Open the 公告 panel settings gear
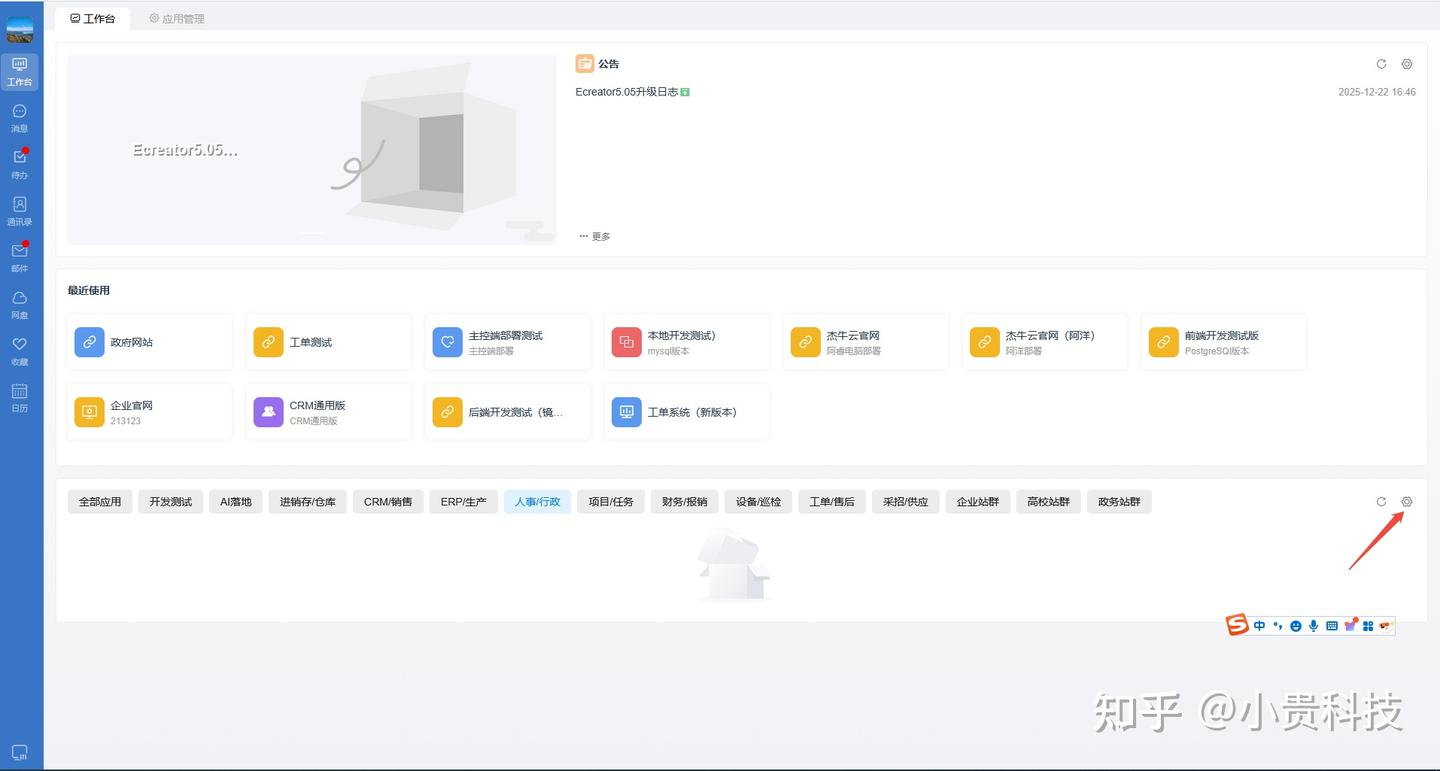Viewport: 1440px width, 771px height. coord(1407,64)
